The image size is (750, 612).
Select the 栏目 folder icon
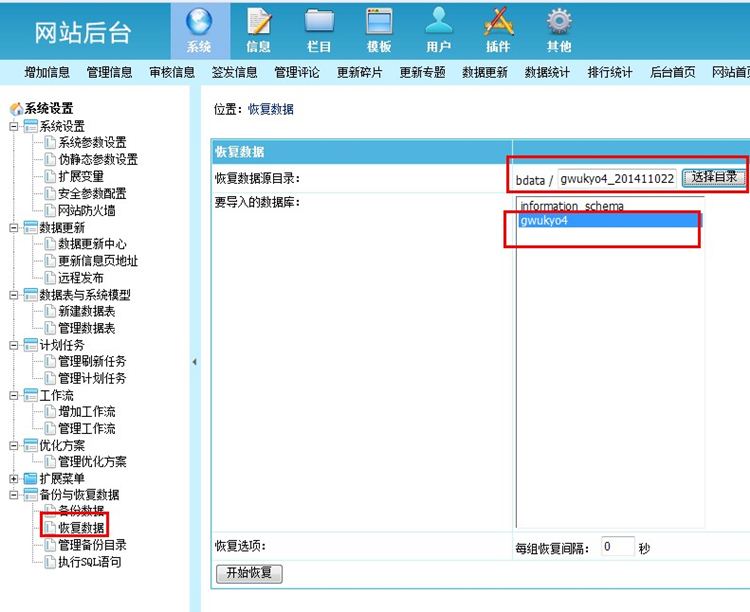click(x=319, y=22)
